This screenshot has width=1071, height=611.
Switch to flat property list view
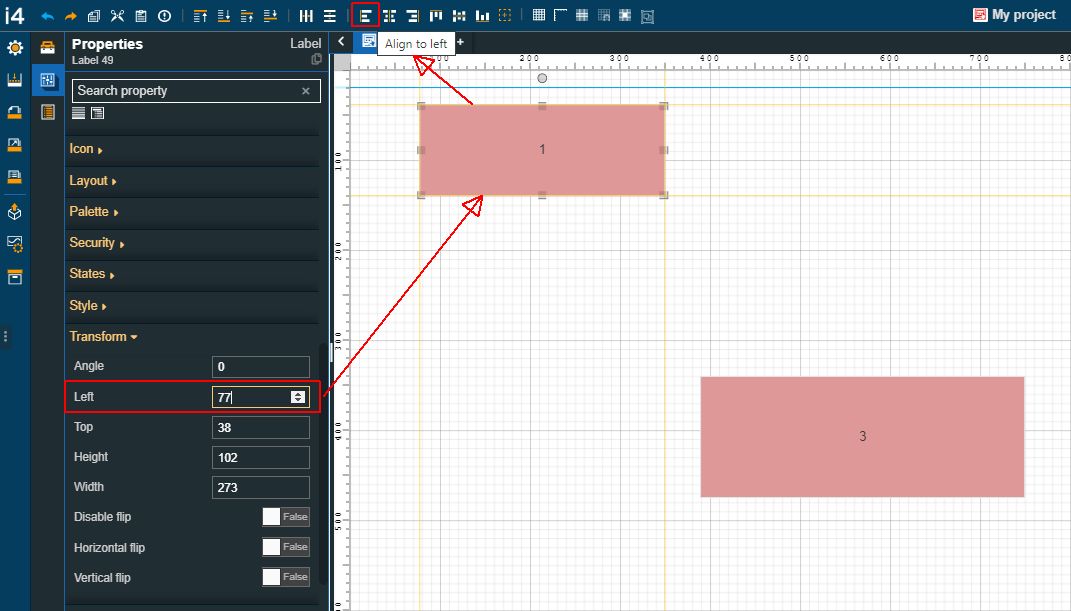click(x=79, y=113)
